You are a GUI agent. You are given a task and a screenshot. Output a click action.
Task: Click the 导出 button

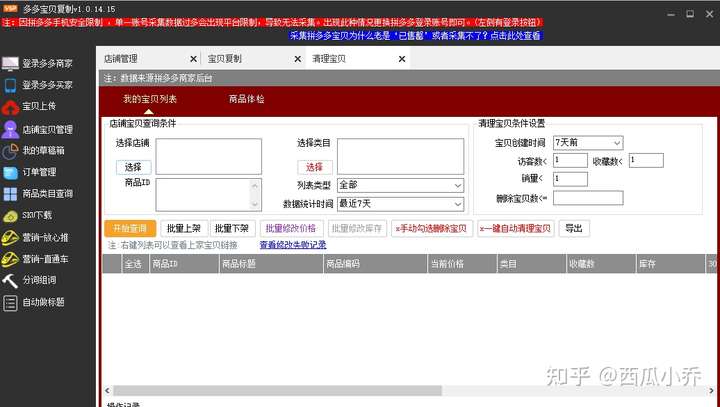tap(574, 228)
